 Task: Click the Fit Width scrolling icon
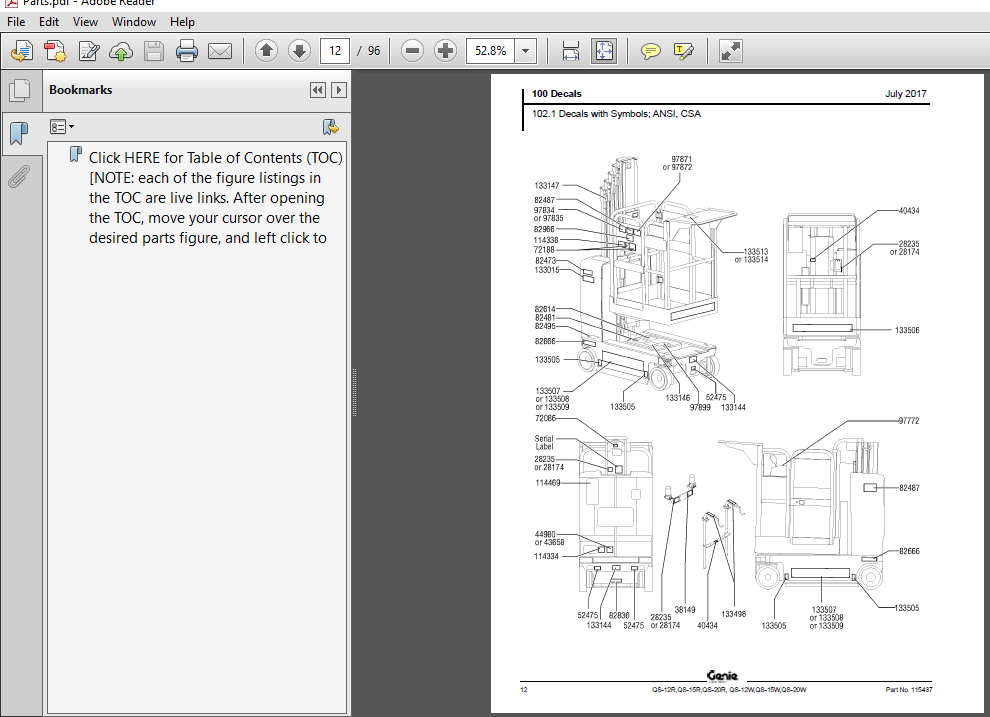pyautogui.click(x=571, y=51)
